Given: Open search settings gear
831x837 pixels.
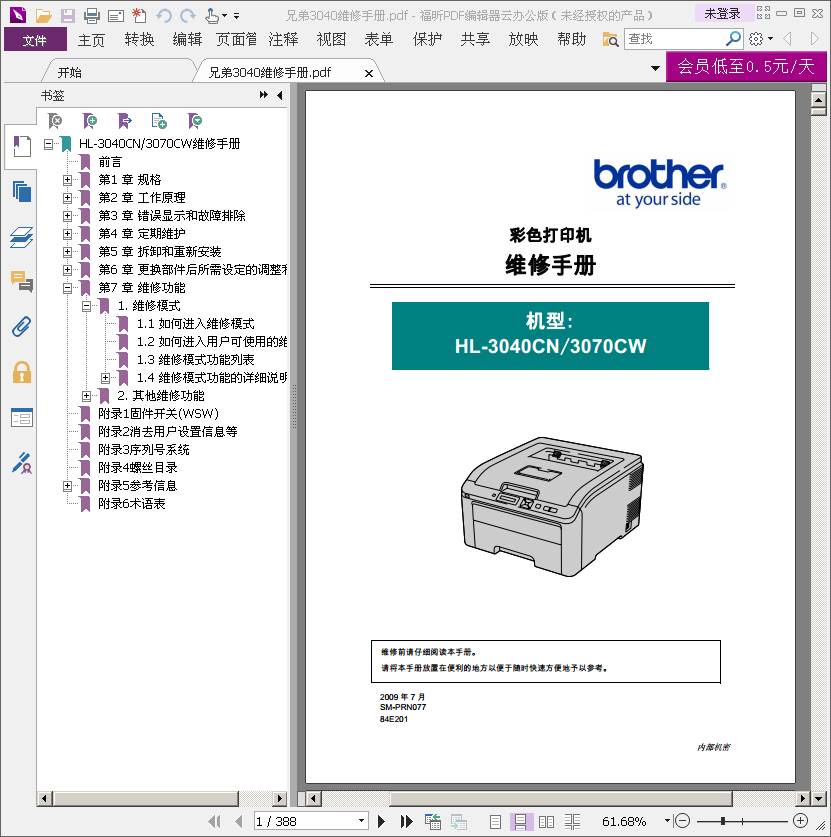Looking at the screenshot, I should click(756, 38).
